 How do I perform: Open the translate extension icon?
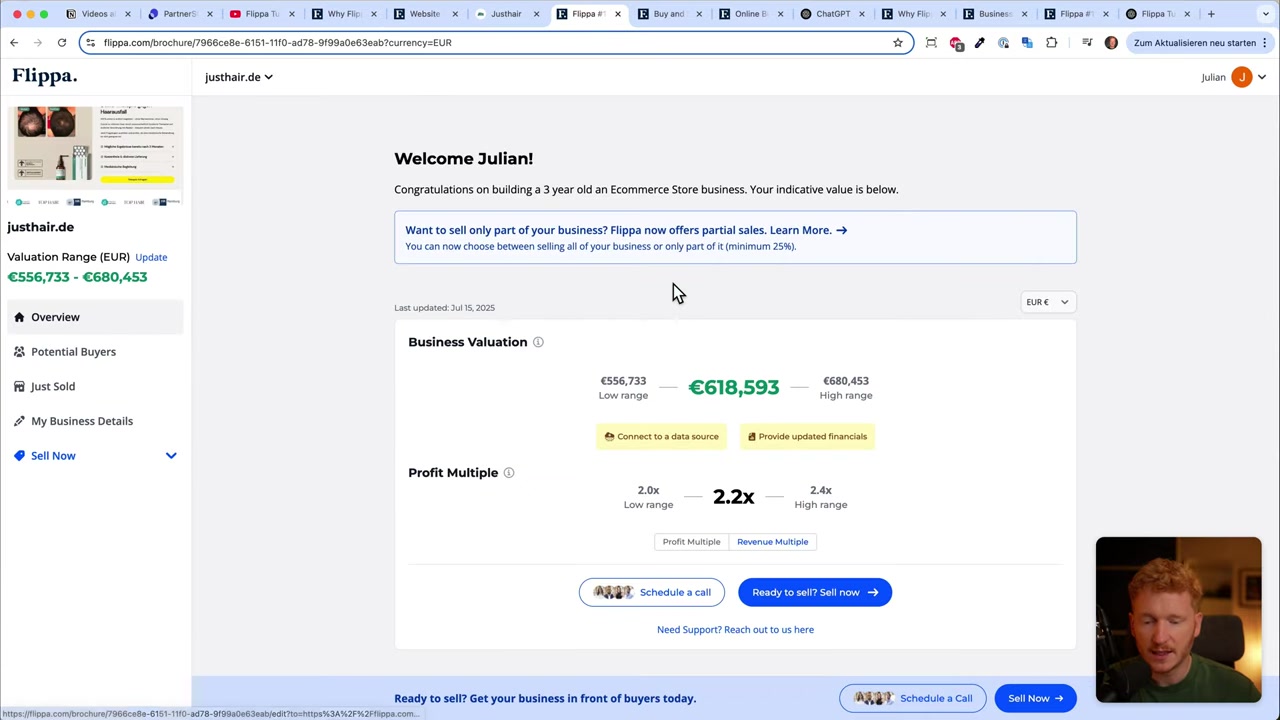click(1027, 43)
